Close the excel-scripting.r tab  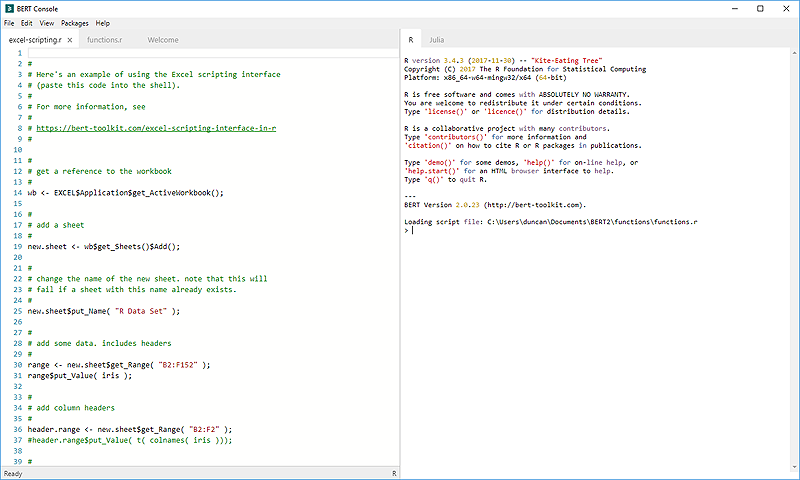[x=69, y=40]
